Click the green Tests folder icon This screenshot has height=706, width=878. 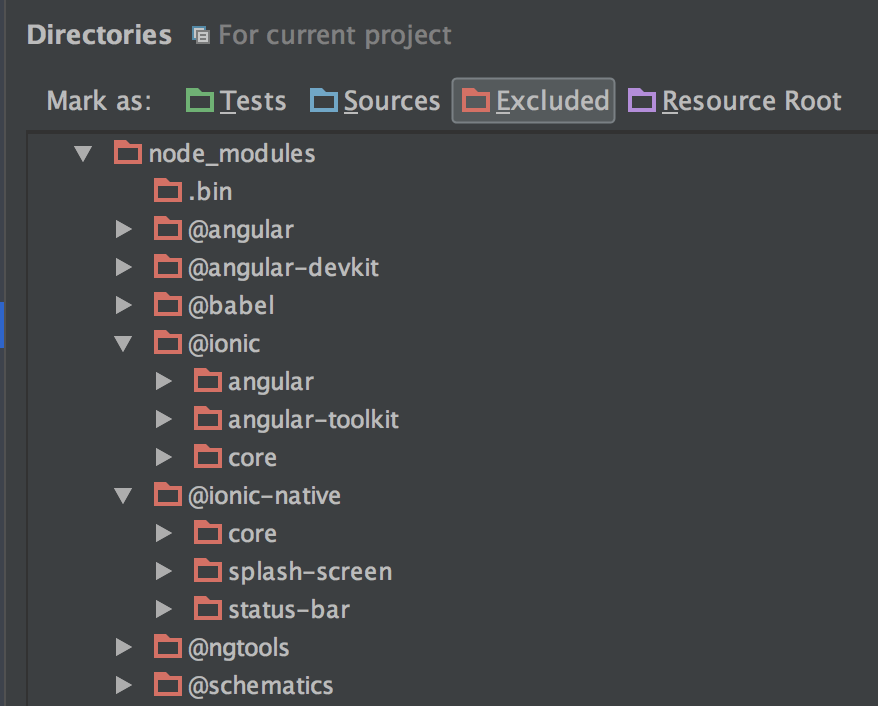(x=200, y=101)
